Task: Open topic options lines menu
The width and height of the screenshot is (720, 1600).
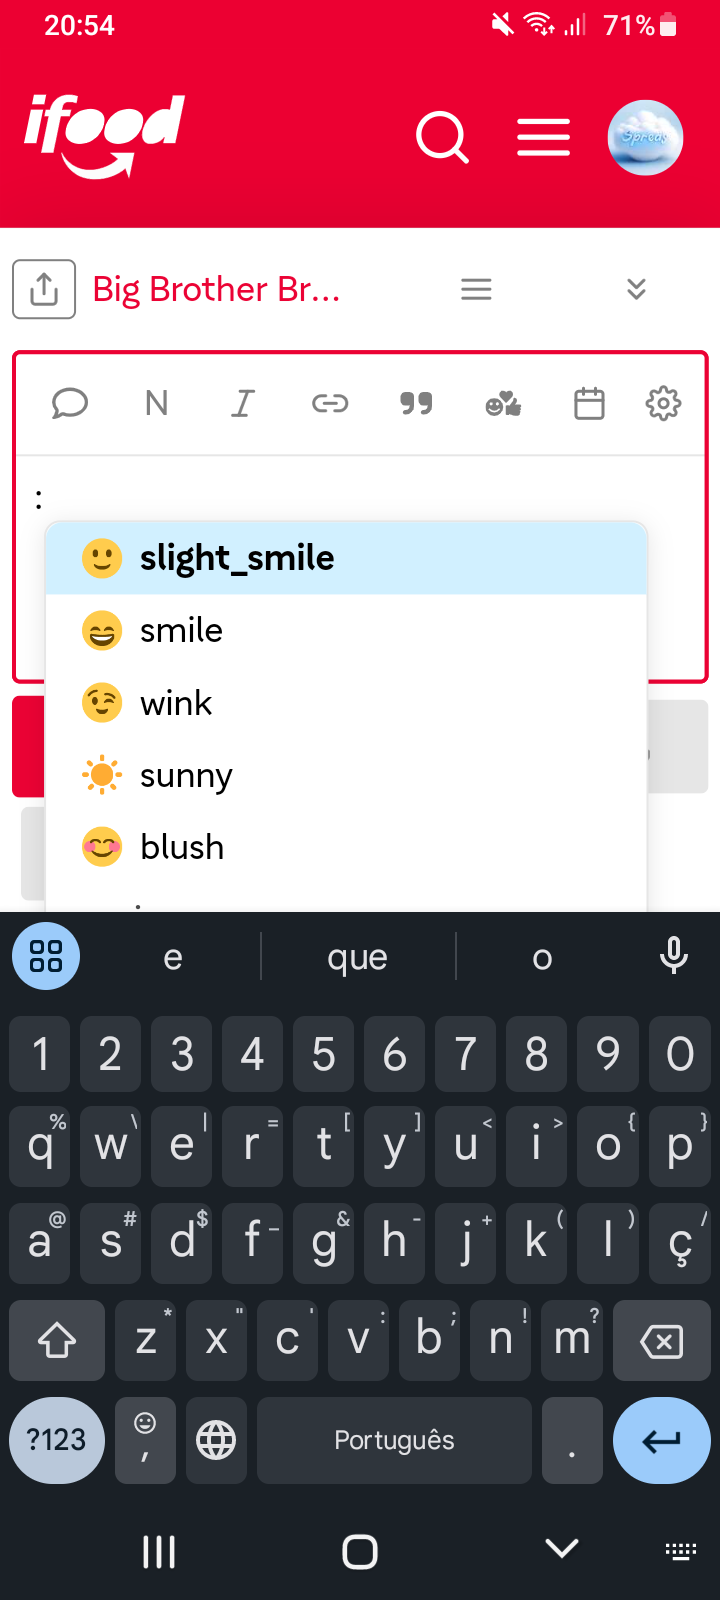Action: [x=476, y=289]
